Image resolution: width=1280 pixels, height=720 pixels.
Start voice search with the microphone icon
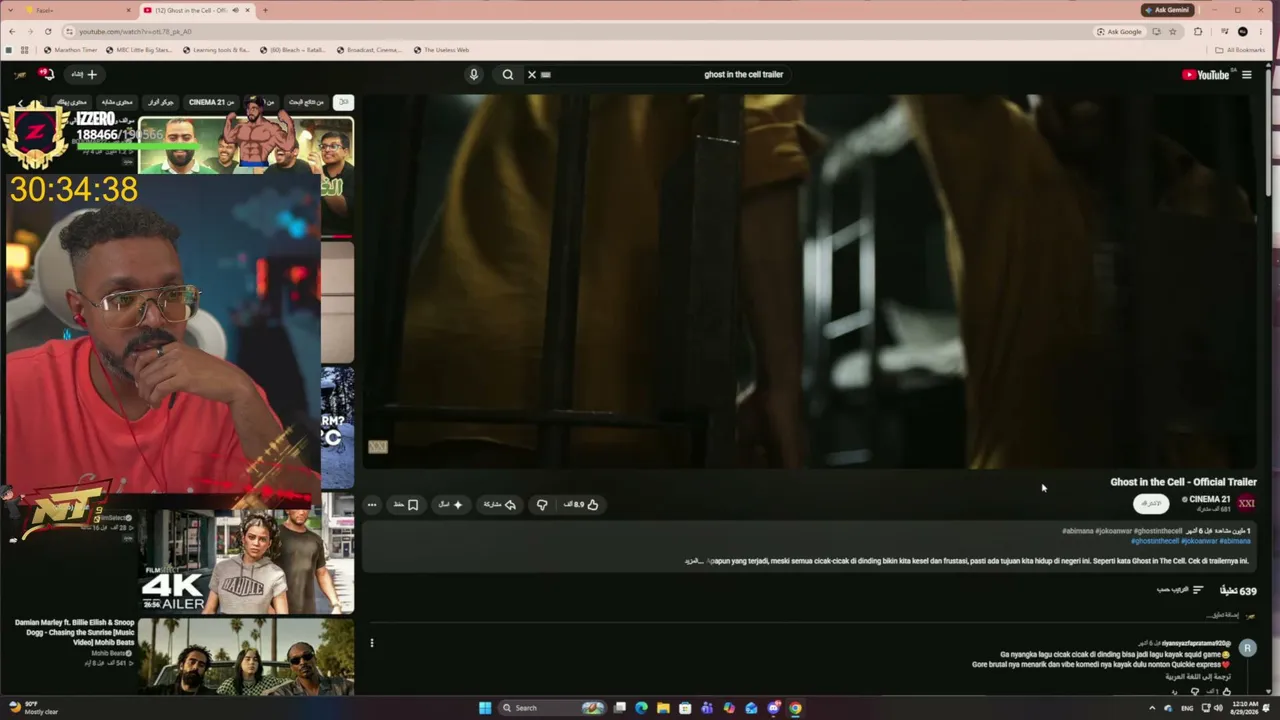click(474, 74)
